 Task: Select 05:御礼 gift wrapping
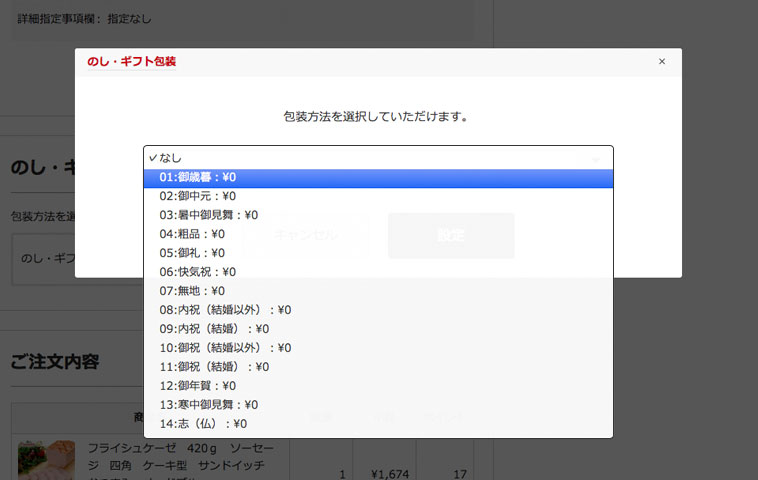pos(192,253)
